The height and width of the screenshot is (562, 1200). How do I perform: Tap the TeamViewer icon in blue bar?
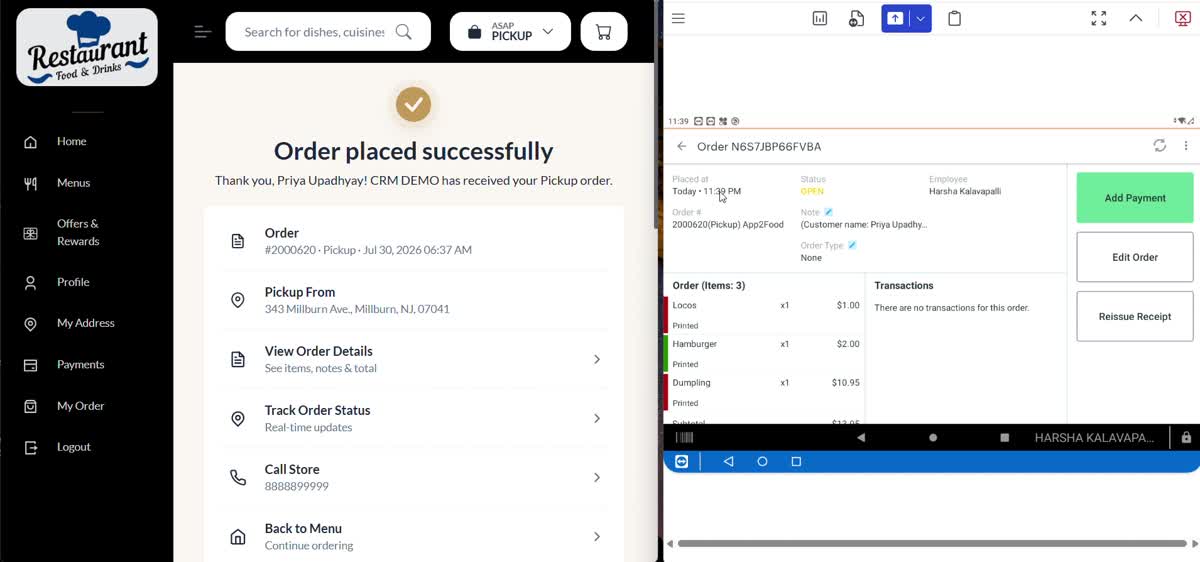(x=682, y=462)
